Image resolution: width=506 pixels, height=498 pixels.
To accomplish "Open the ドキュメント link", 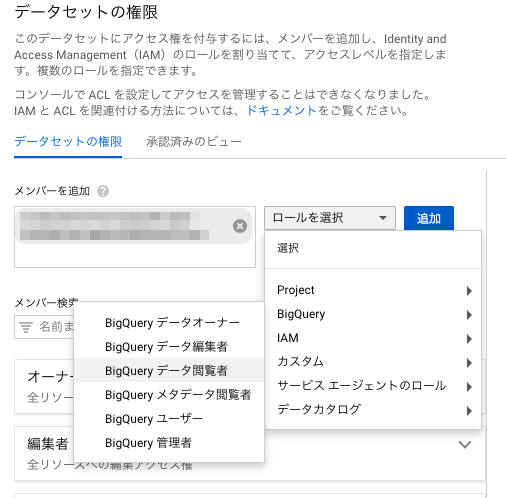I will point(281,110).
